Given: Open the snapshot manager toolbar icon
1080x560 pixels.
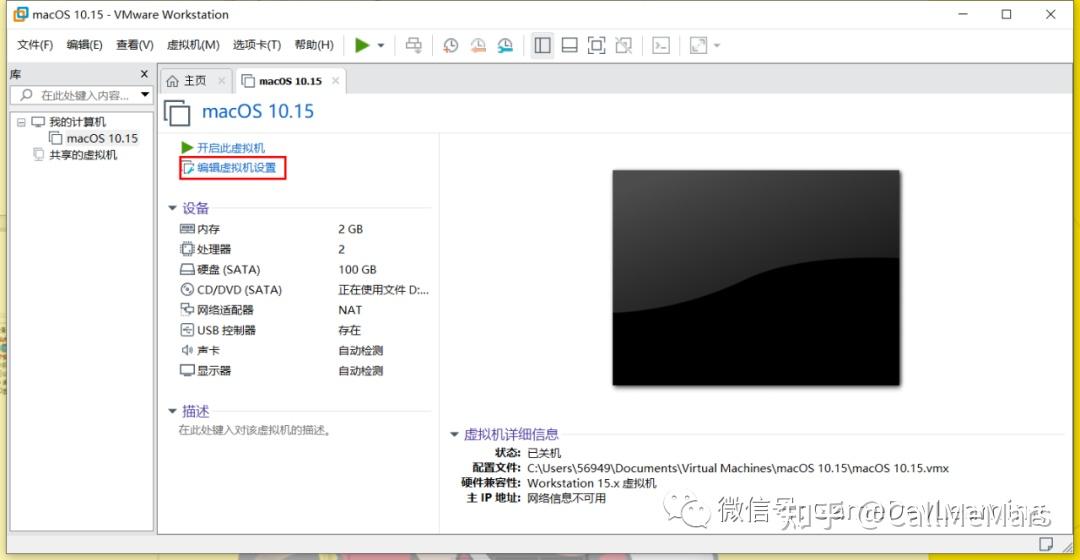Looking at the screenshot, I should (x=506, y=45).
